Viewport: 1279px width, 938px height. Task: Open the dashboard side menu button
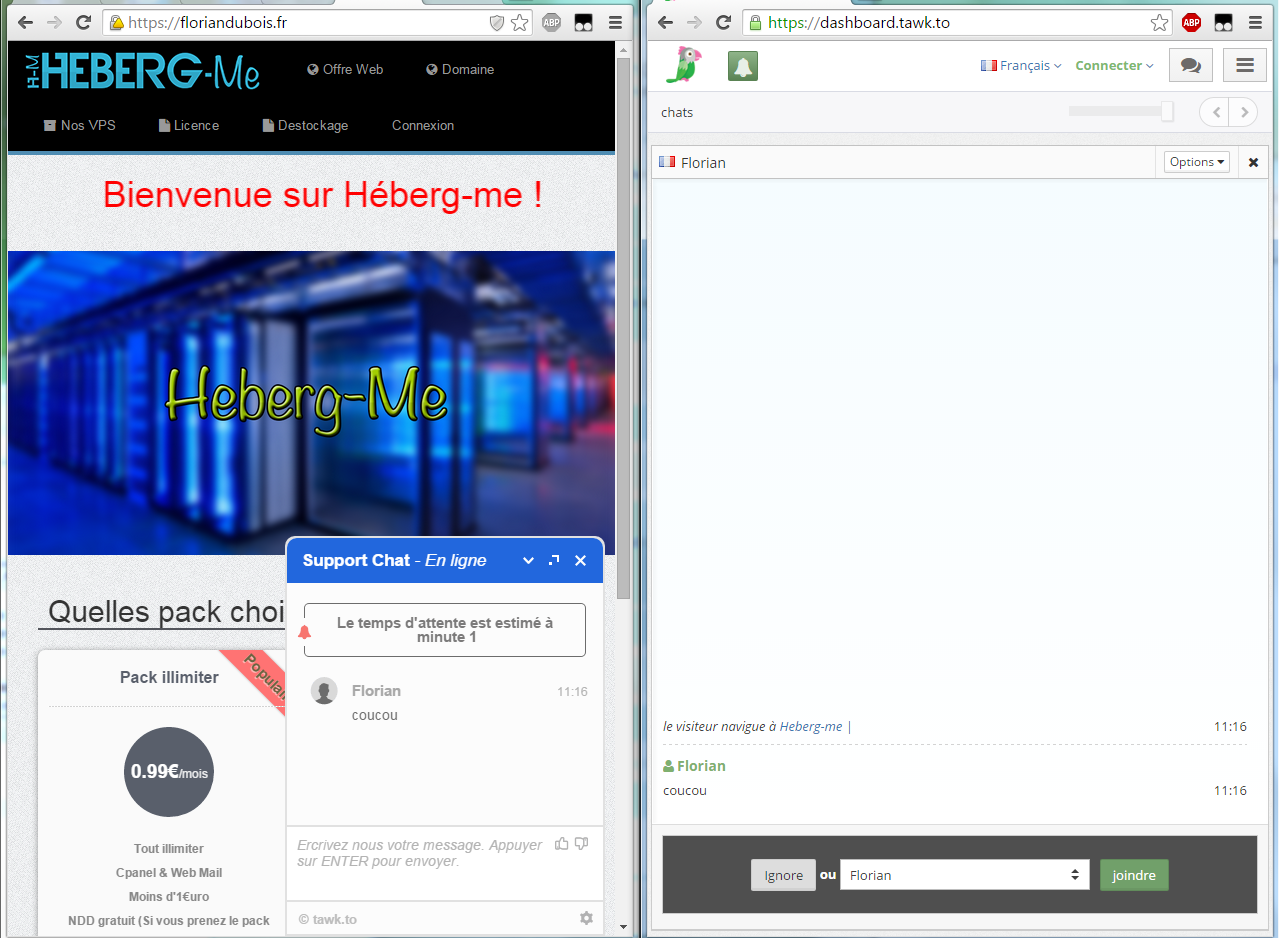[1245, 65]
